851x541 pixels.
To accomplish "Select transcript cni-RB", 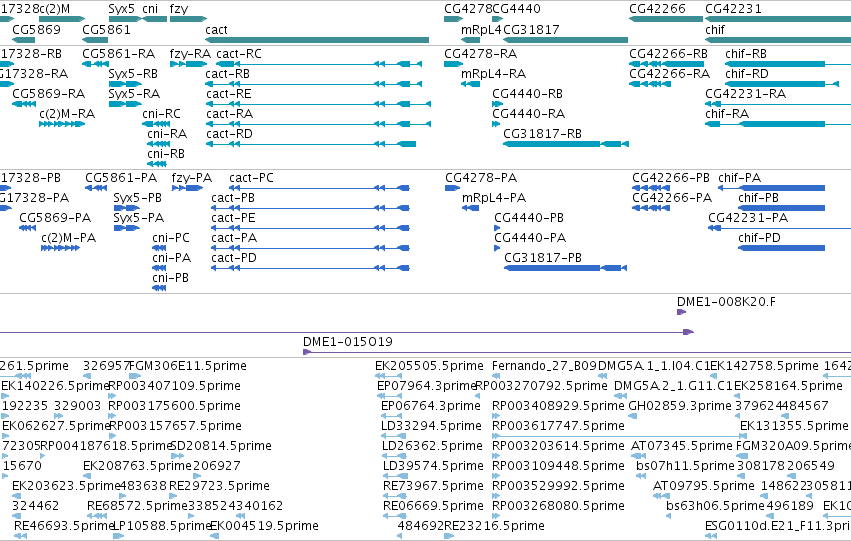I will [x=157, y=164].
